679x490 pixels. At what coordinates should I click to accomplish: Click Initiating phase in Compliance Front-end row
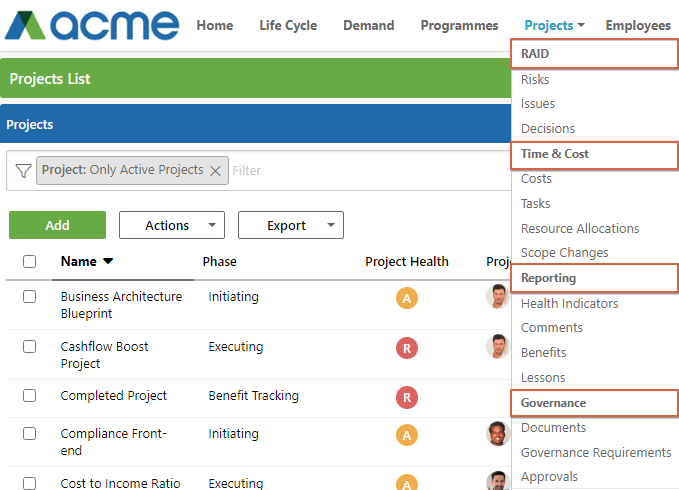click(233, 434)
